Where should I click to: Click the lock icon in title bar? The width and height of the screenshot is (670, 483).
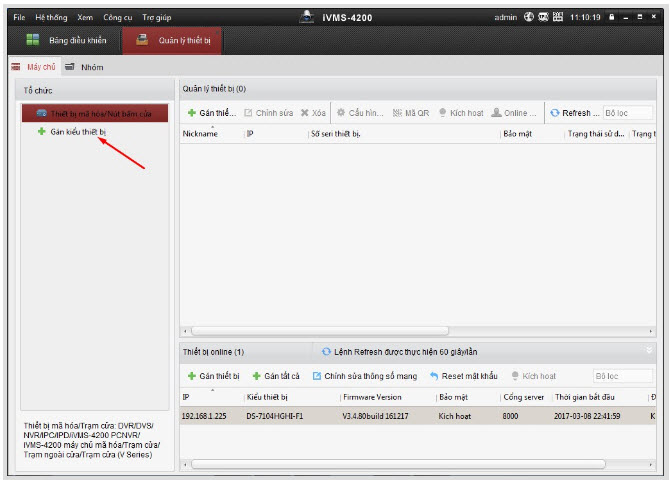[x=611, y=18]
